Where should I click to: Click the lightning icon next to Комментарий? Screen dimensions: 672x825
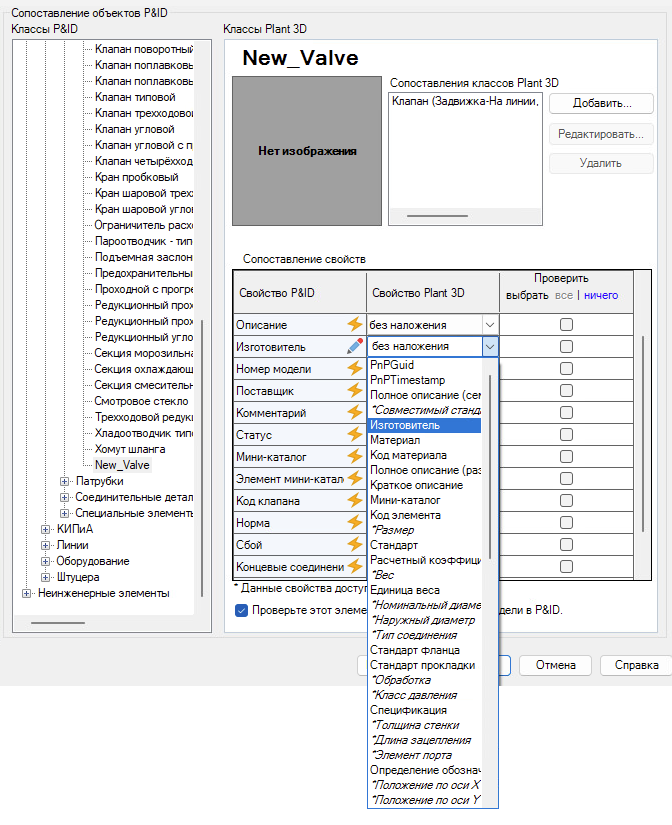[x=355, y=412]
